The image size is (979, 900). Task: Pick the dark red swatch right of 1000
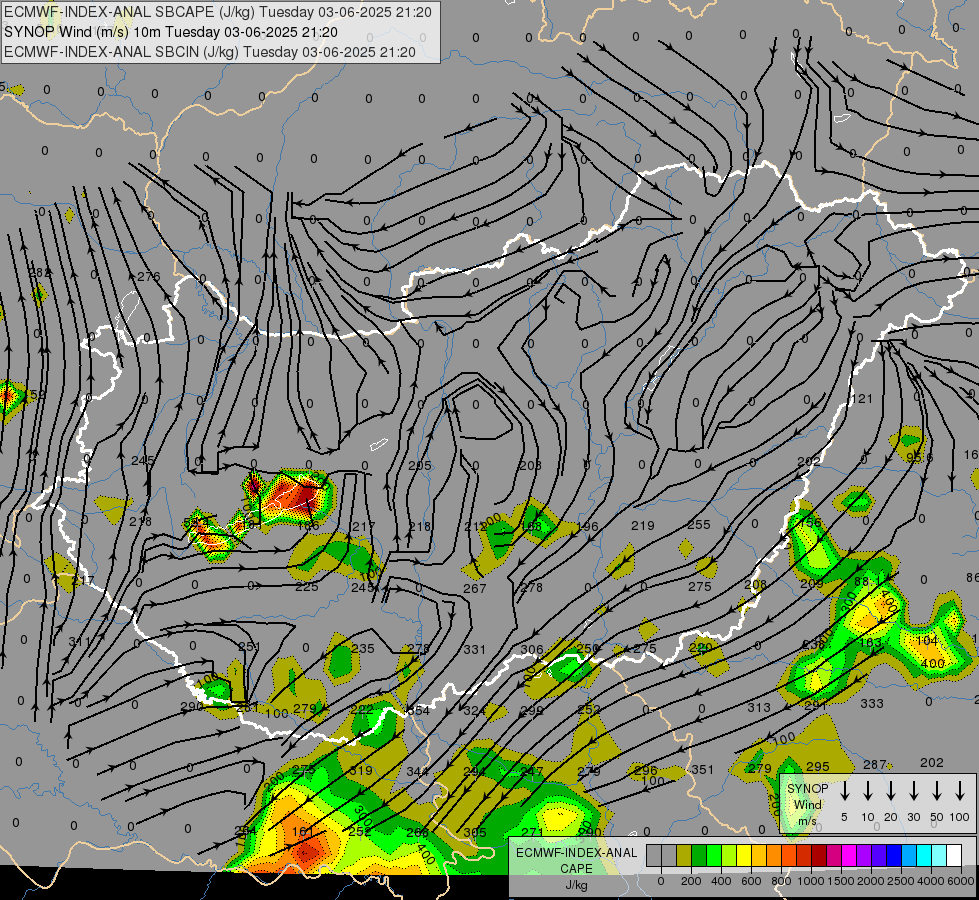(x=819, y=855)
